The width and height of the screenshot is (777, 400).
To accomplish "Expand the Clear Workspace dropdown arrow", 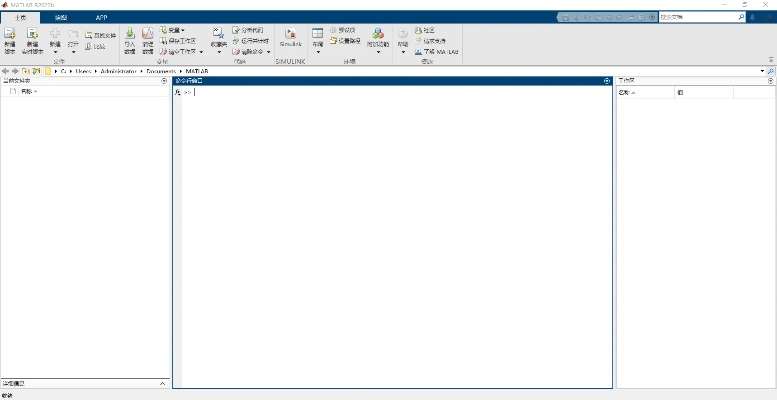I will tap(201, 51).
